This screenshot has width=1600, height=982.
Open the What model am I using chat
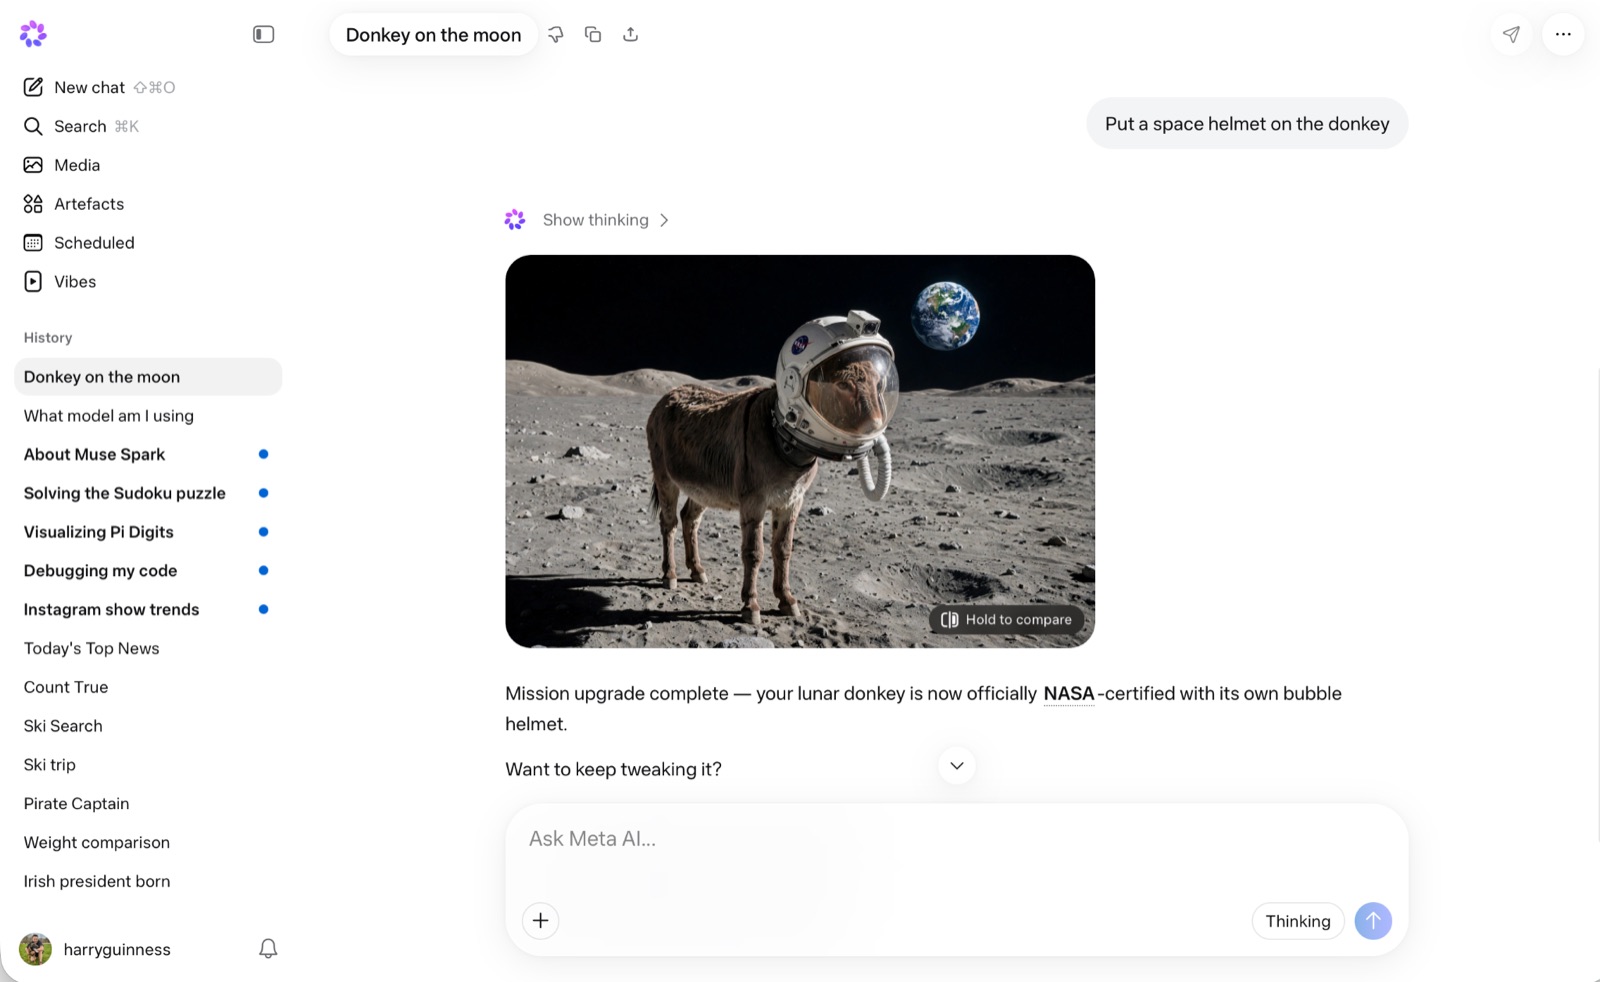click(x=148, y=416)
